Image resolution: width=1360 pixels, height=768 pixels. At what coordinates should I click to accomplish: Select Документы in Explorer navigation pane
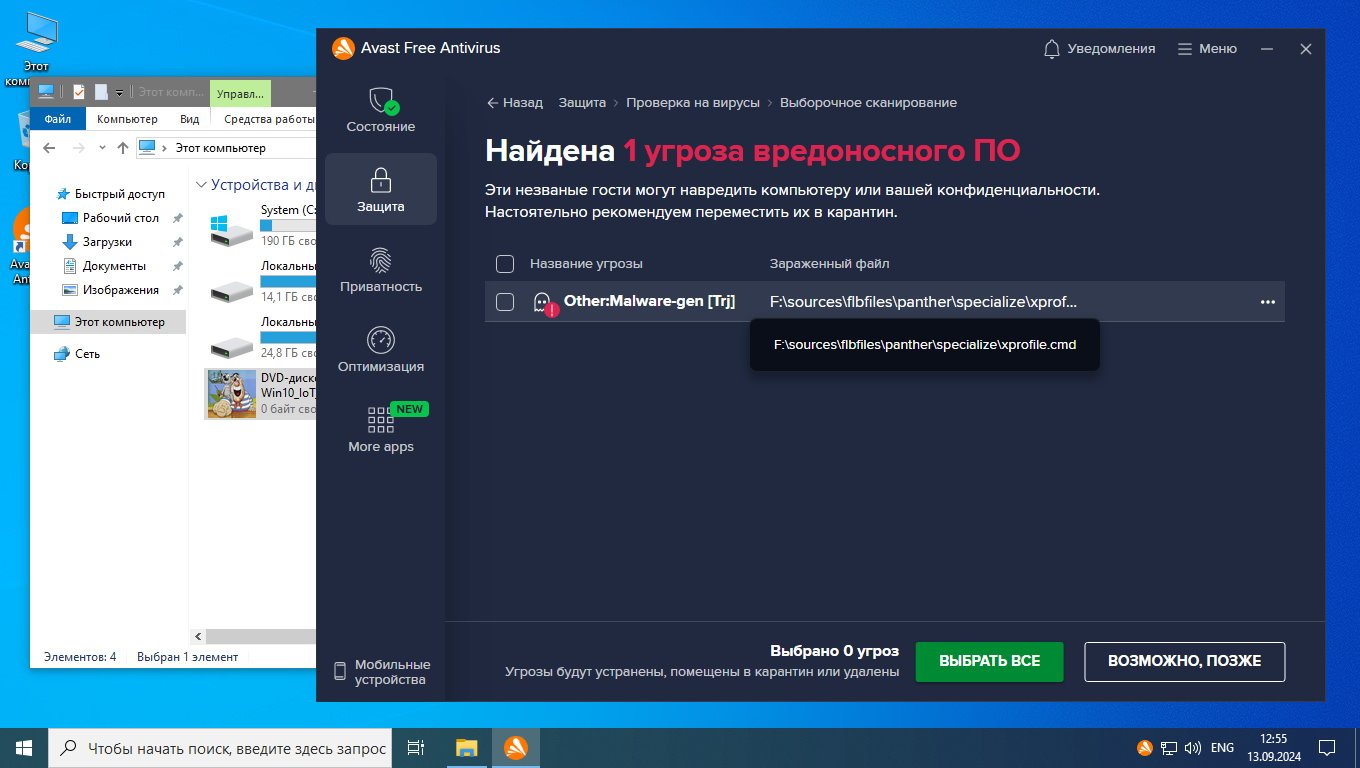coord(114,266)
